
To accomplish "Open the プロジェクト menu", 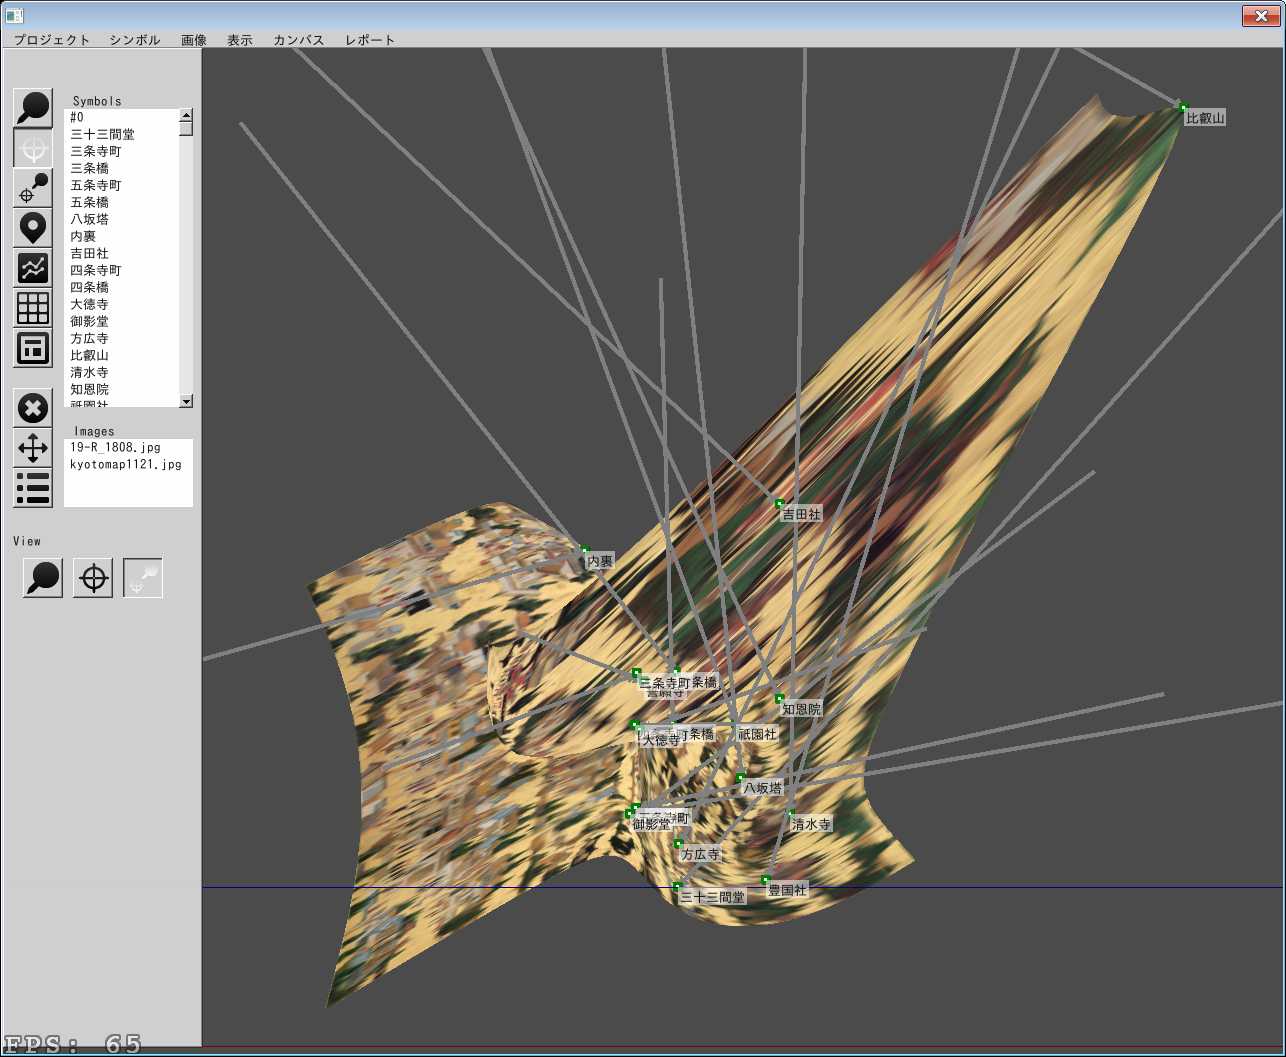I will (52, 40).
